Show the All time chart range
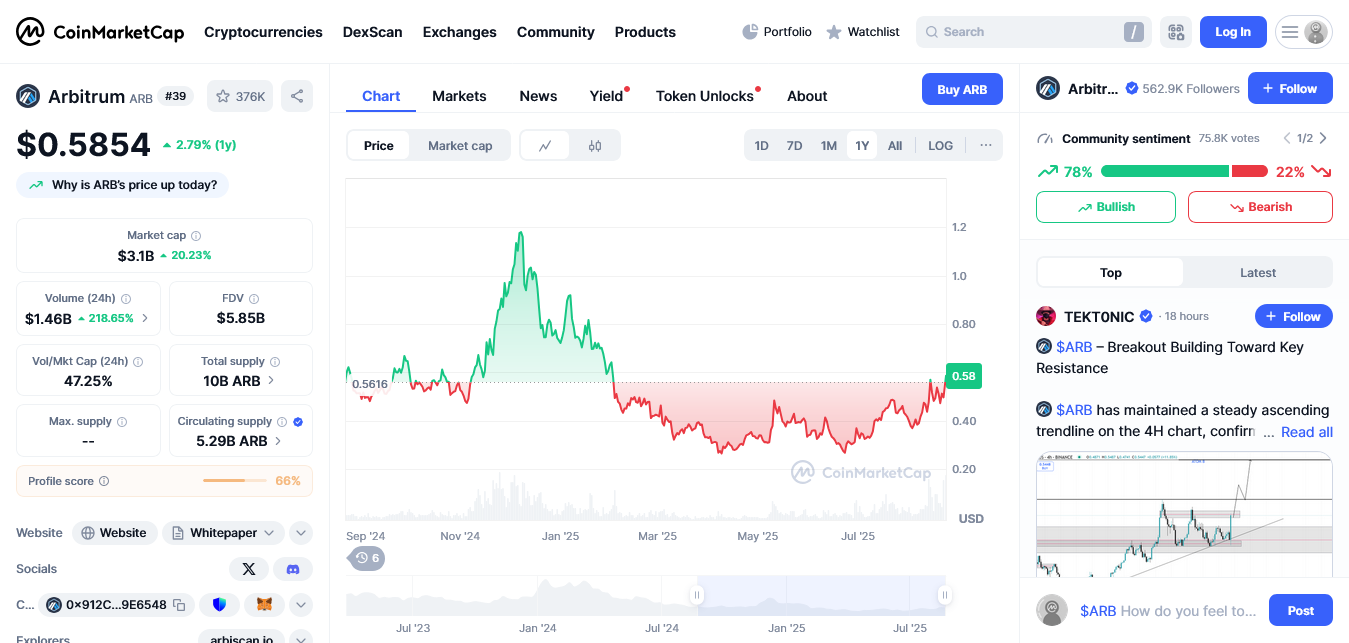This screenshot has width=1349, height=643. click(895, 146)
